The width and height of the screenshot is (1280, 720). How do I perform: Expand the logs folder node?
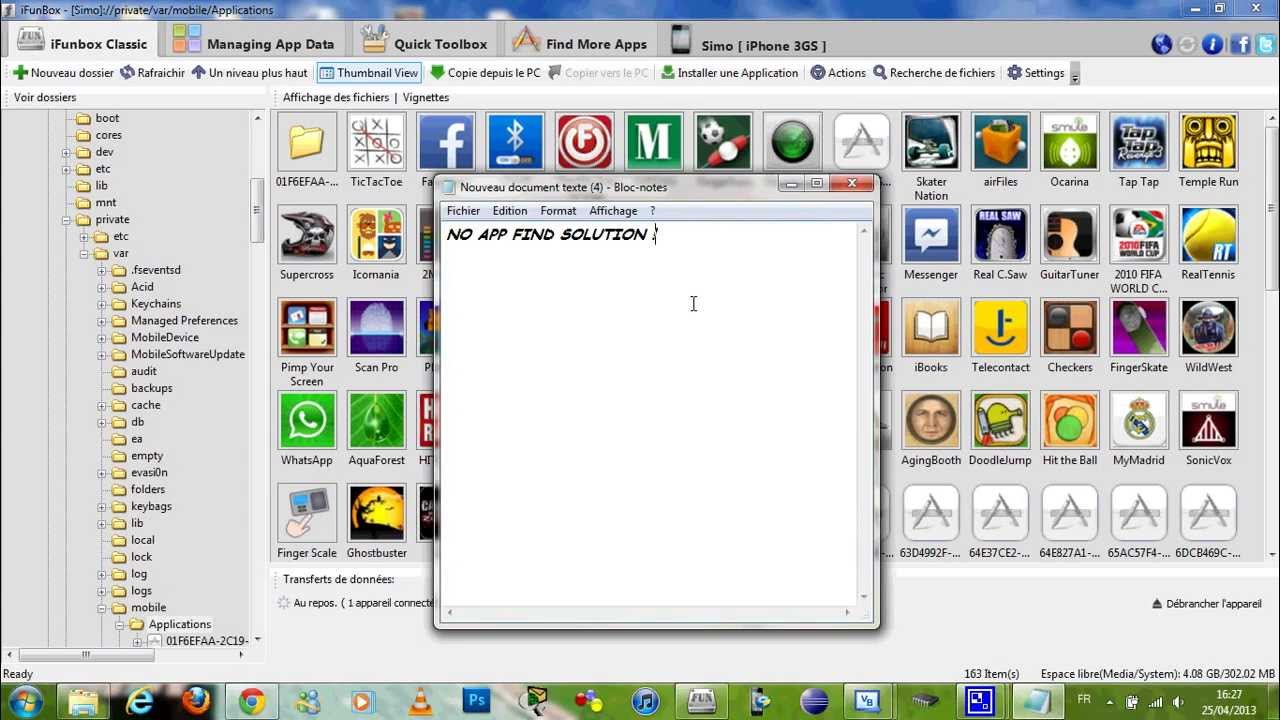[x=102, y=591]
